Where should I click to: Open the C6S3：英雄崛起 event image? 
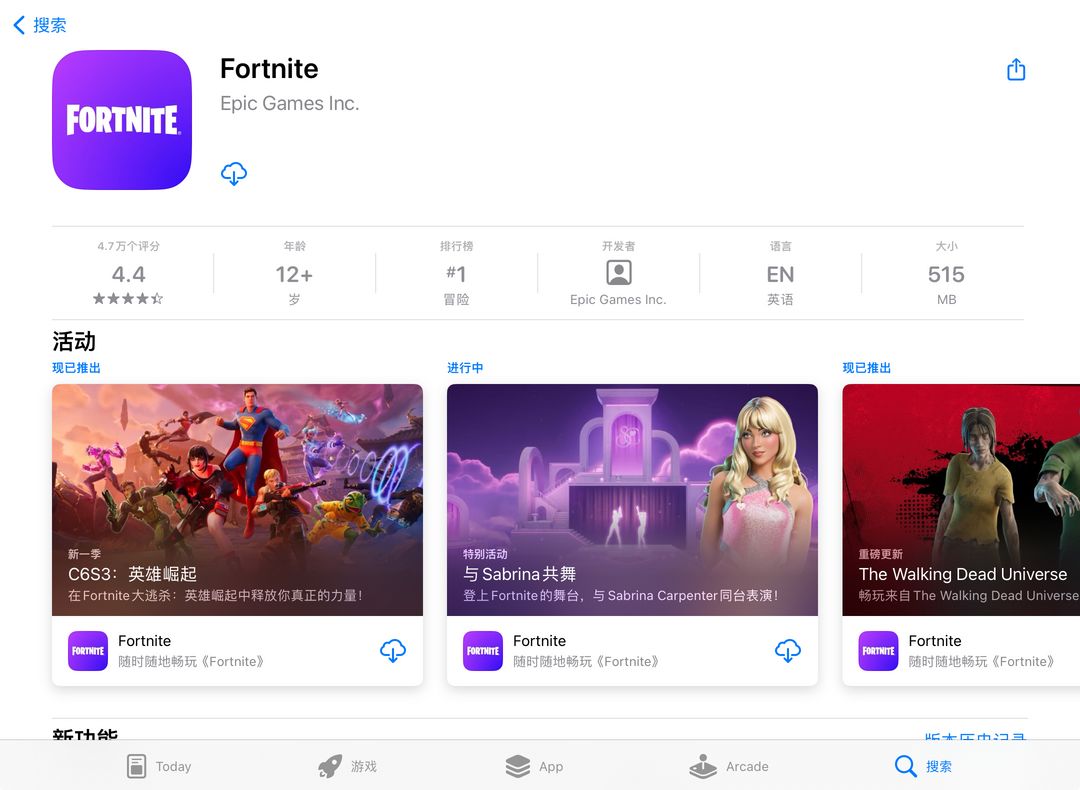238,500
